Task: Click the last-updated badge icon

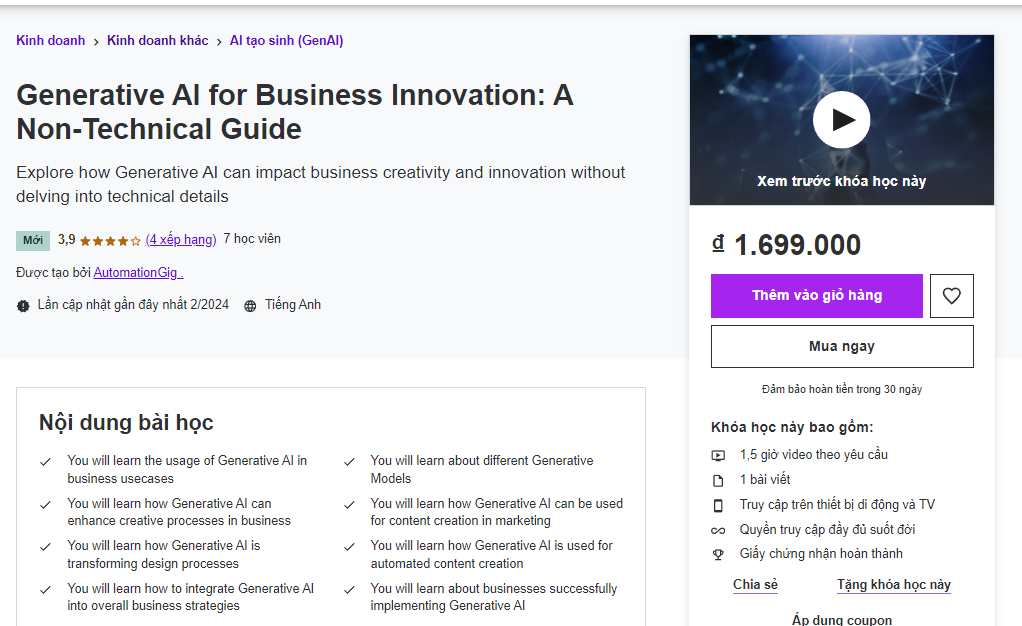Action: [23, 306]
